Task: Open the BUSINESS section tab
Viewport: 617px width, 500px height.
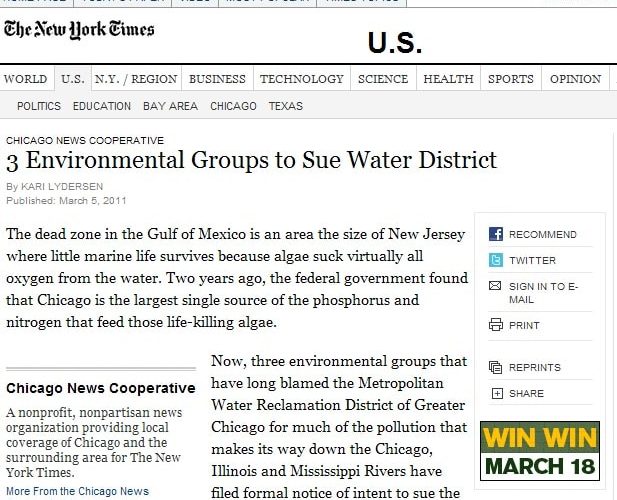Action: (217, 79)
